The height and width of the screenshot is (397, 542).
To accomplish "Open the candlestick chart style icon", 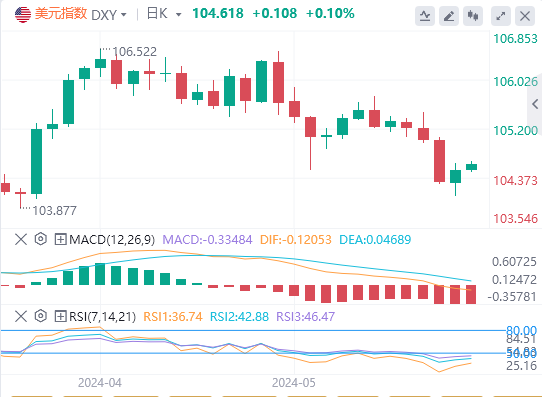I will coord(473,16).
